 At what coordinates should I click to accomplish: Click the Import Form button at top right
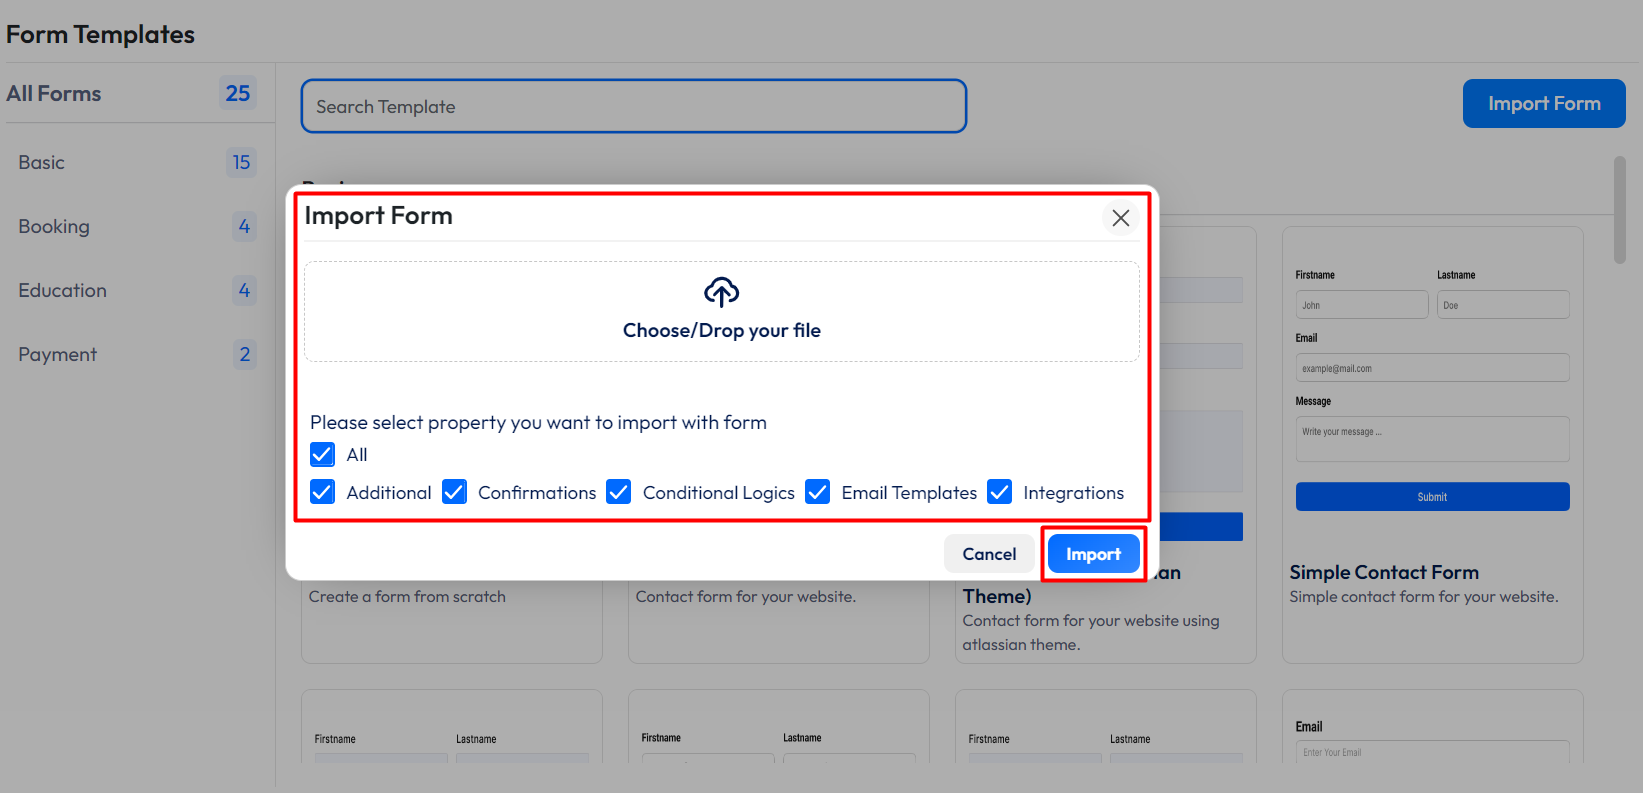coord(1543,104)
